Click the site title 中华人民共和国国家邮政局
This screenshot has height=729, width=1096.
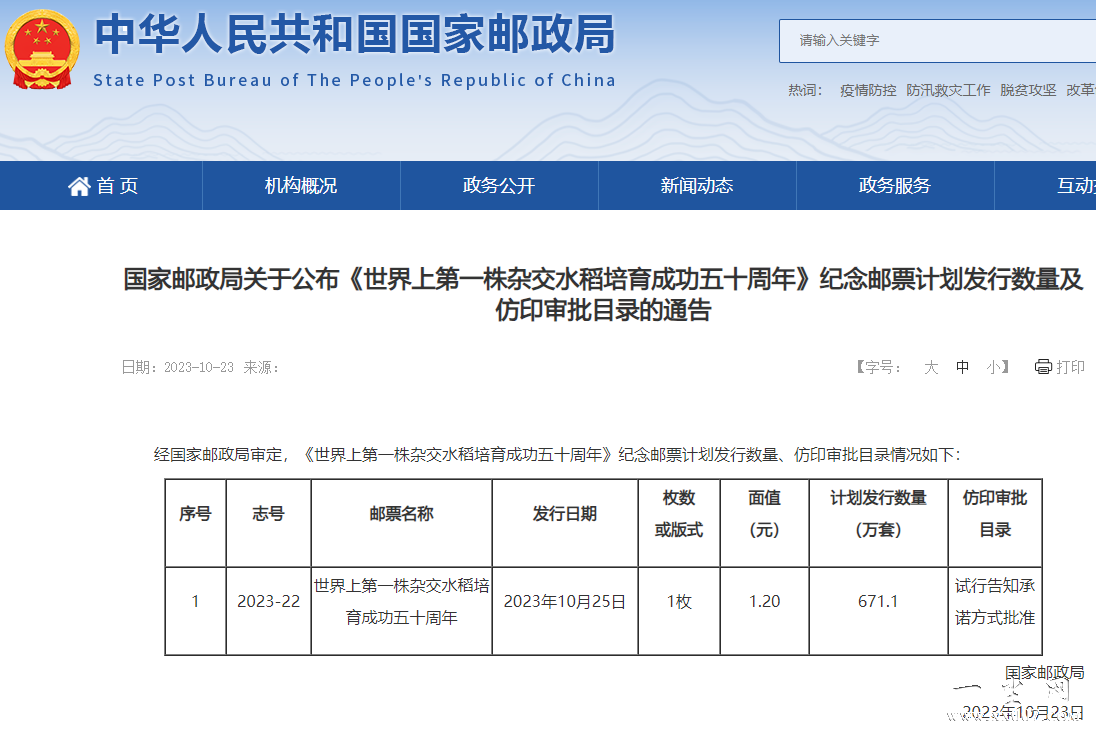(354, 34)
